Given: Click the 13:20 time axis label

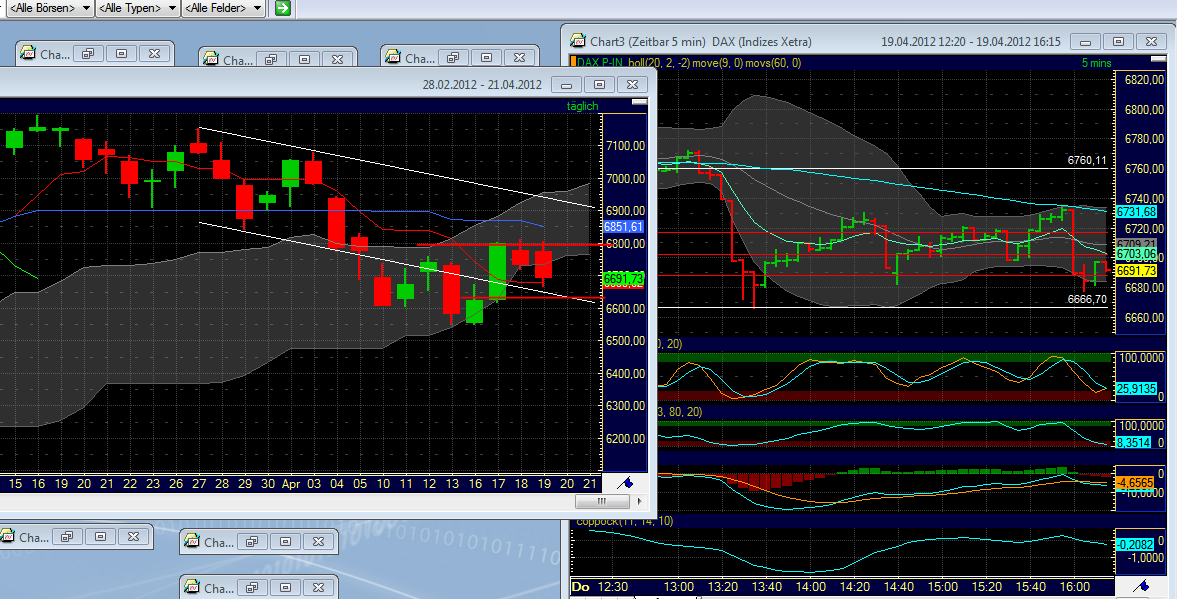Looking at the screenshot, I should tap(722, 586).
